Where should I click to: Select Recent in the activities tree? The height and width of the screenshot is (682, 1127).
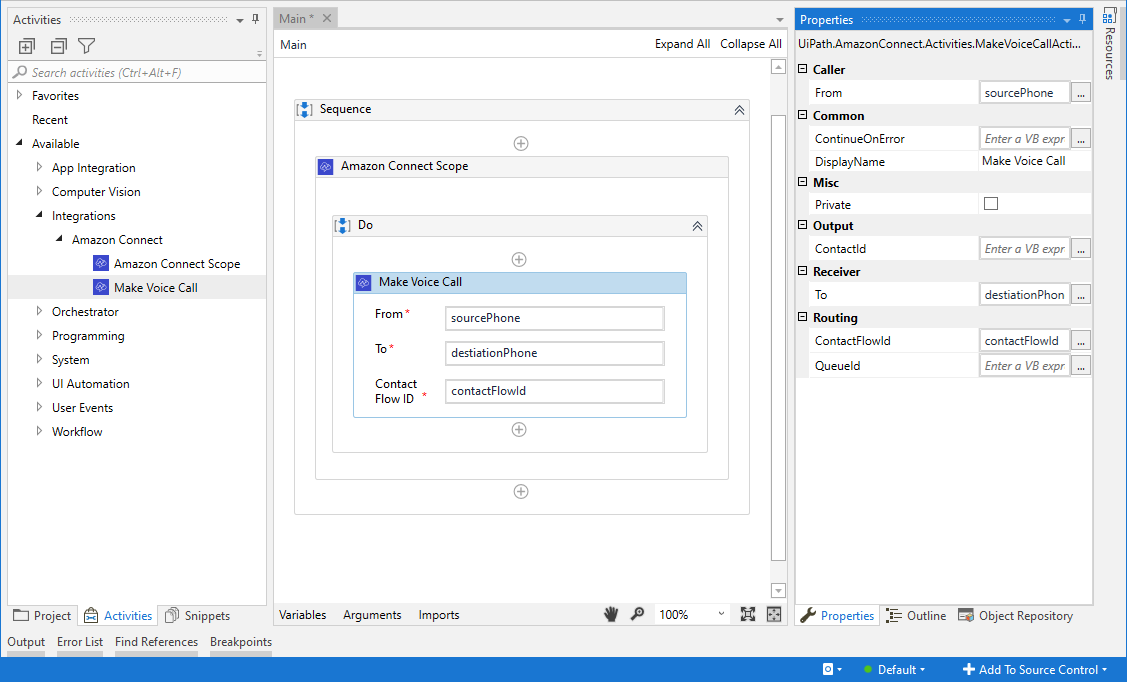pyautogui.click(x=50, y=120)
